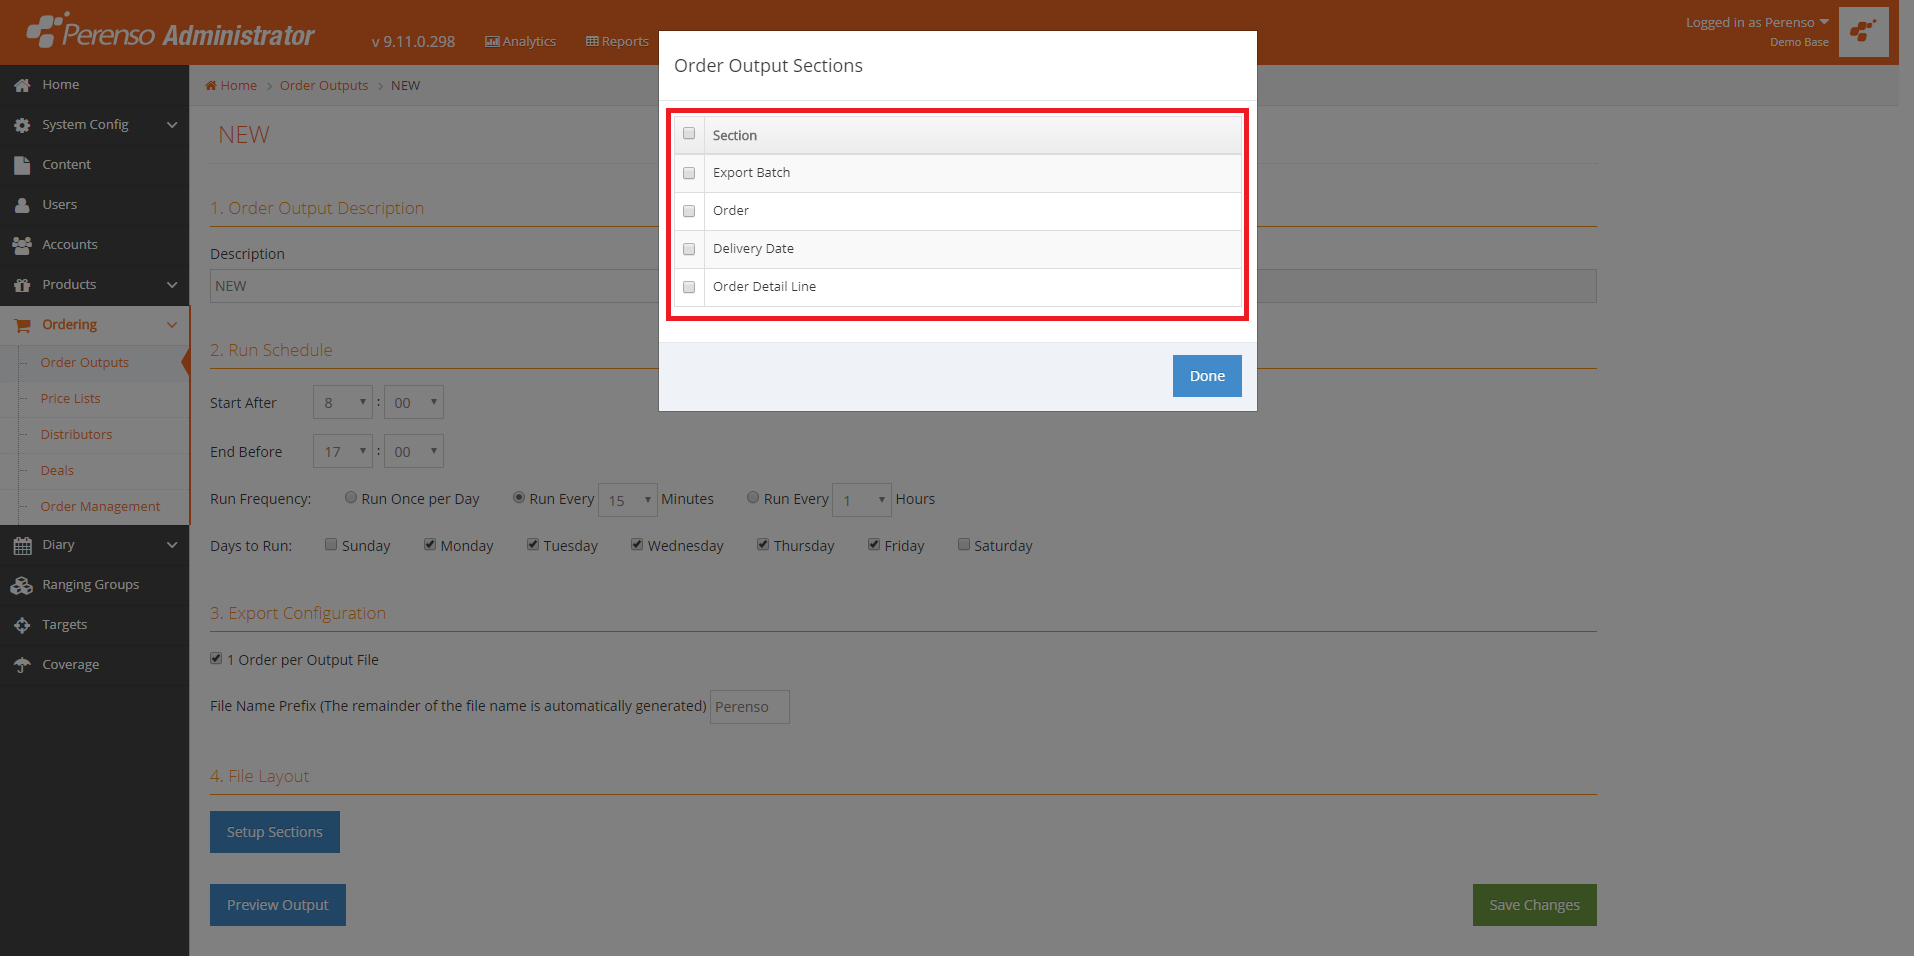The height and width of the screenshot is (956, 1914).
Task: Expand Diary menu chevron
Action: click(172, 545)
